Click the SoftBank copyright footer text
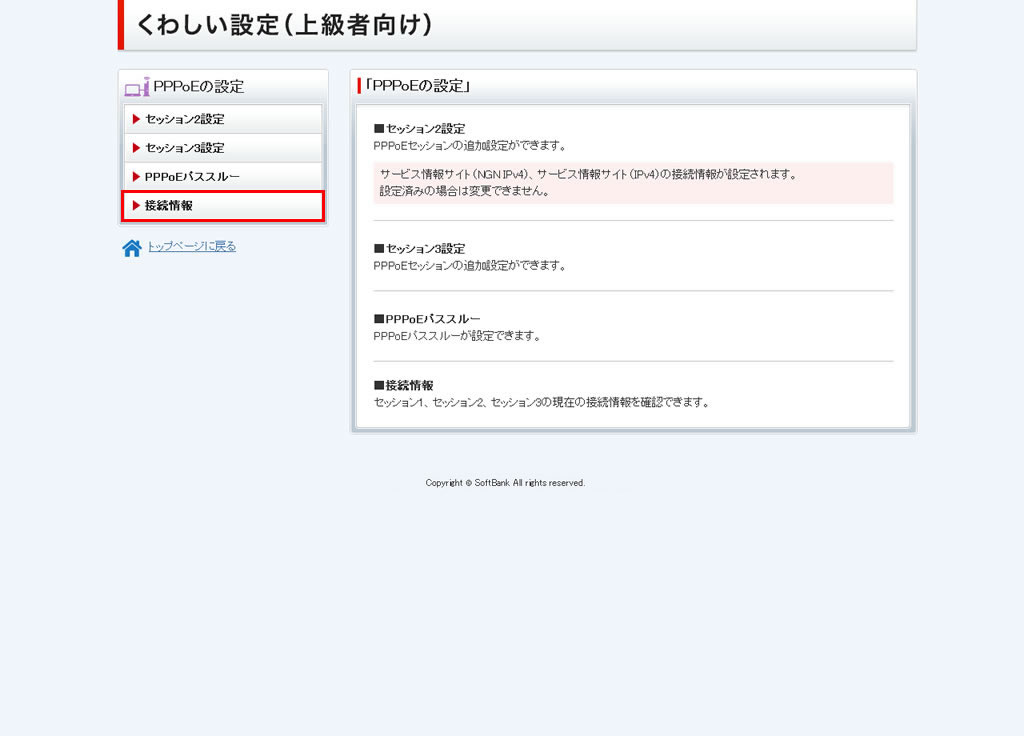1024x736 pixels. 505,483
